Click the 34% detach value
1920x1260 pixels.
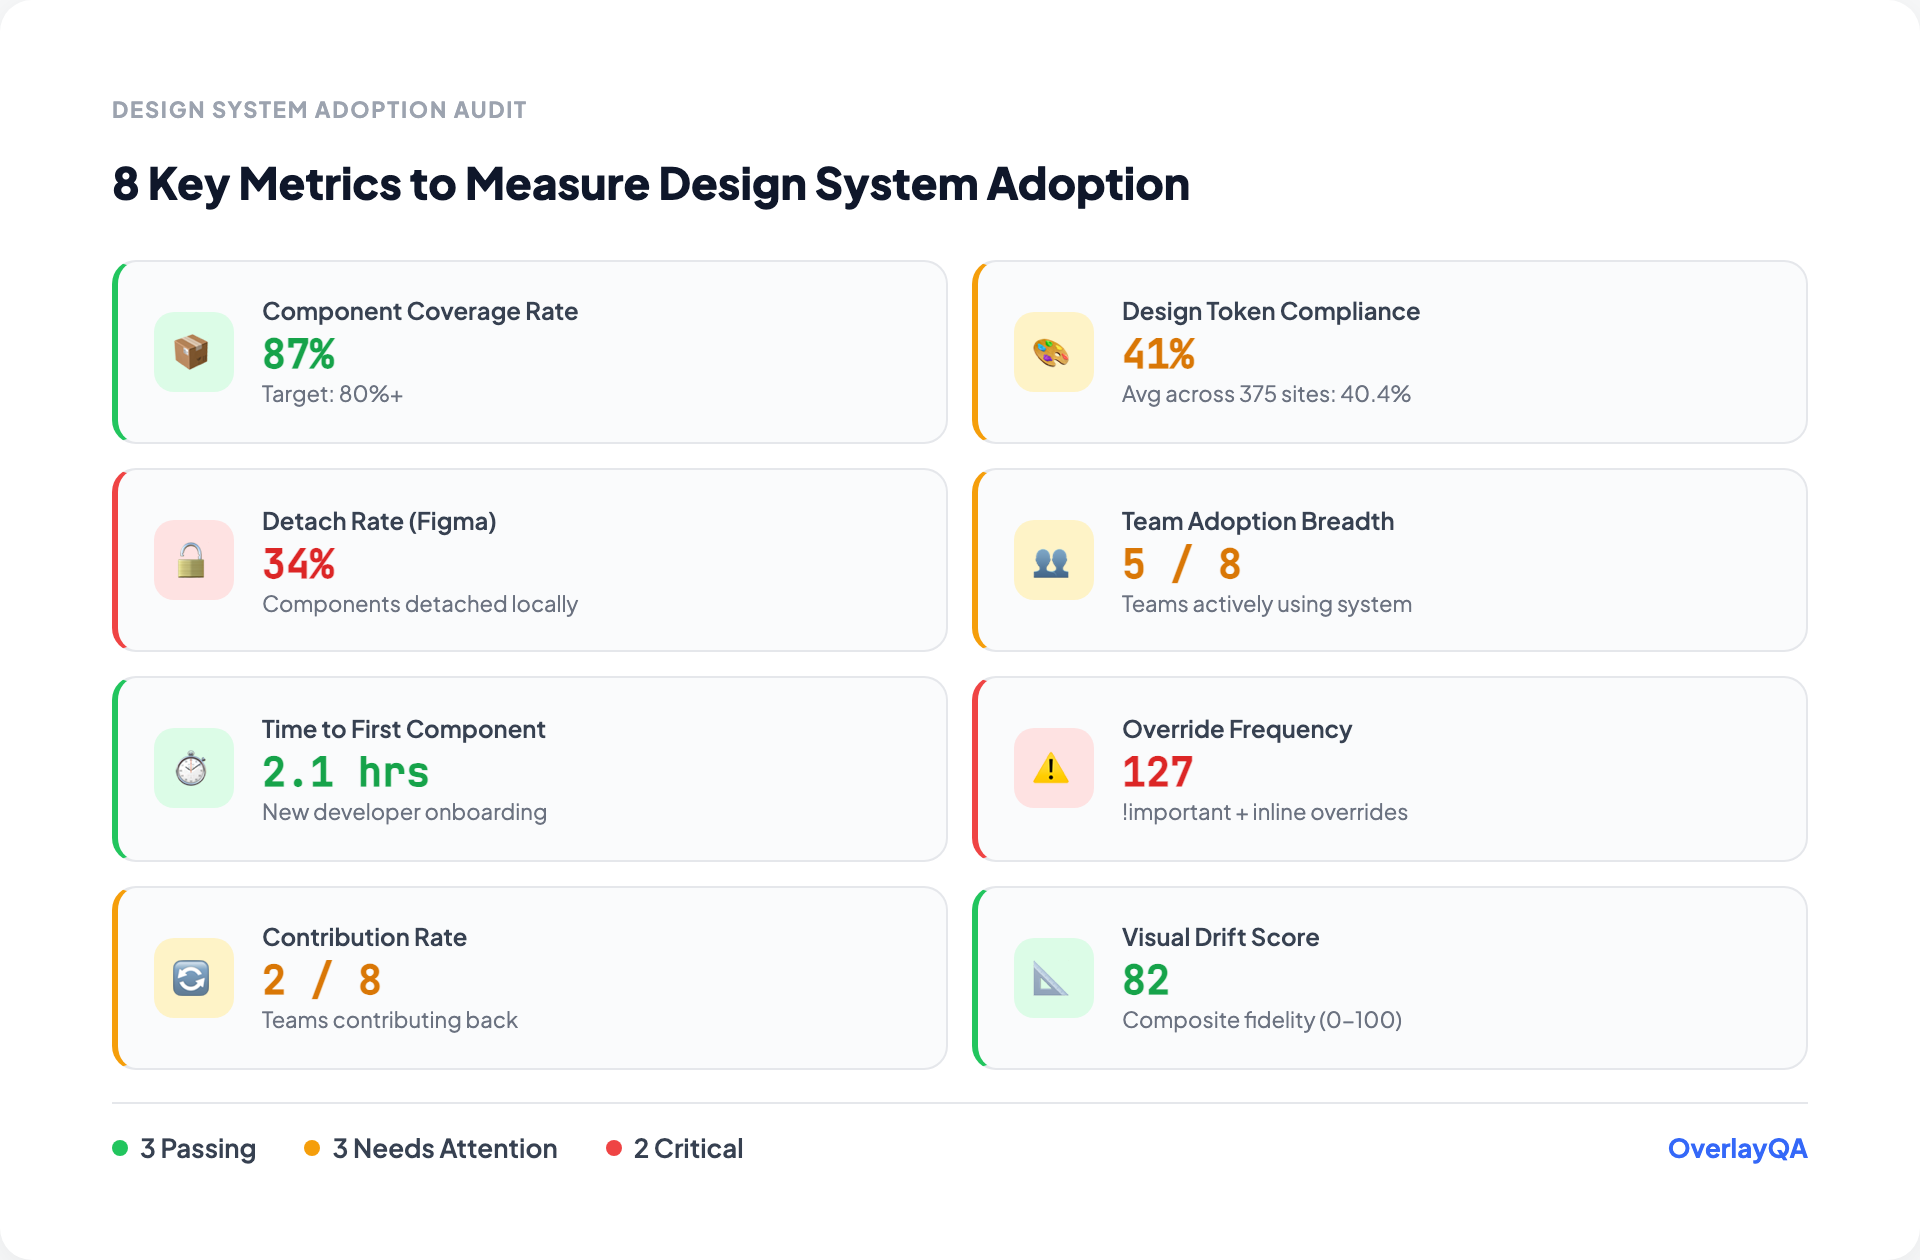298,563
